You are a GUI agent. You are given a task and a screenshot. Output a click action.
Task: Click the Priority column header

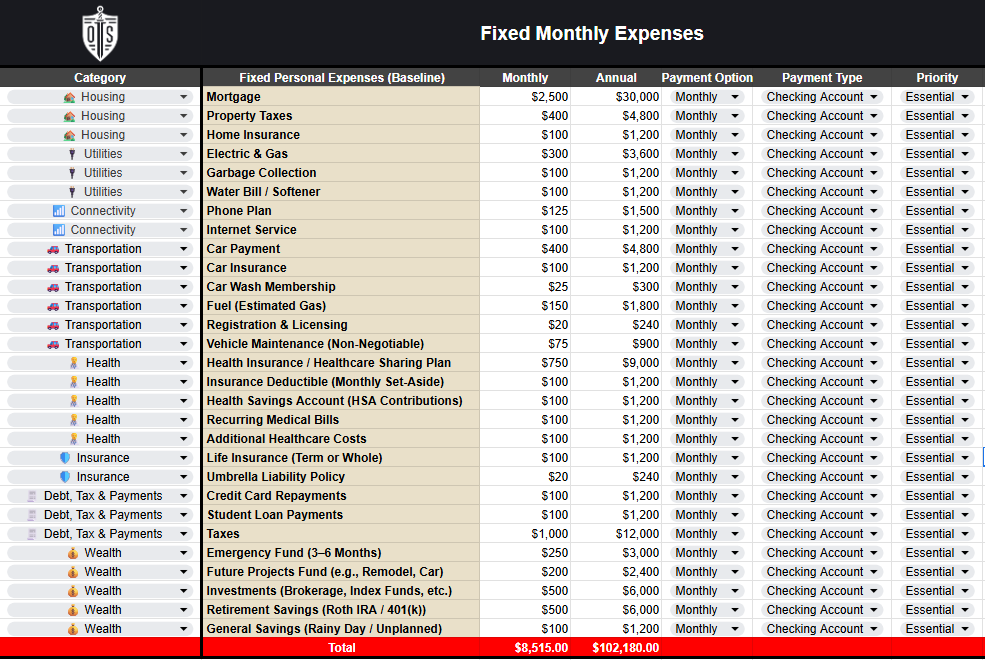[x=937, y=77]
